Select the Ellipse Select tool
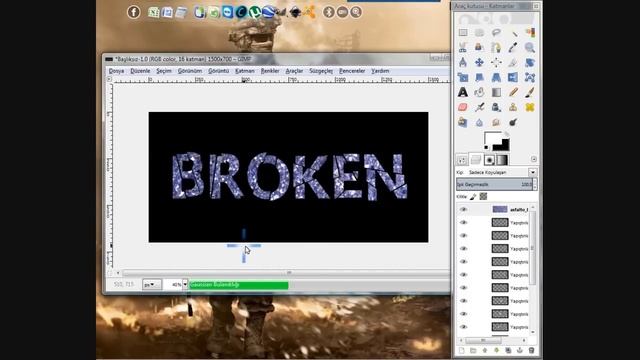This screenshot has height=360, width=640. [x=480, y=33]
